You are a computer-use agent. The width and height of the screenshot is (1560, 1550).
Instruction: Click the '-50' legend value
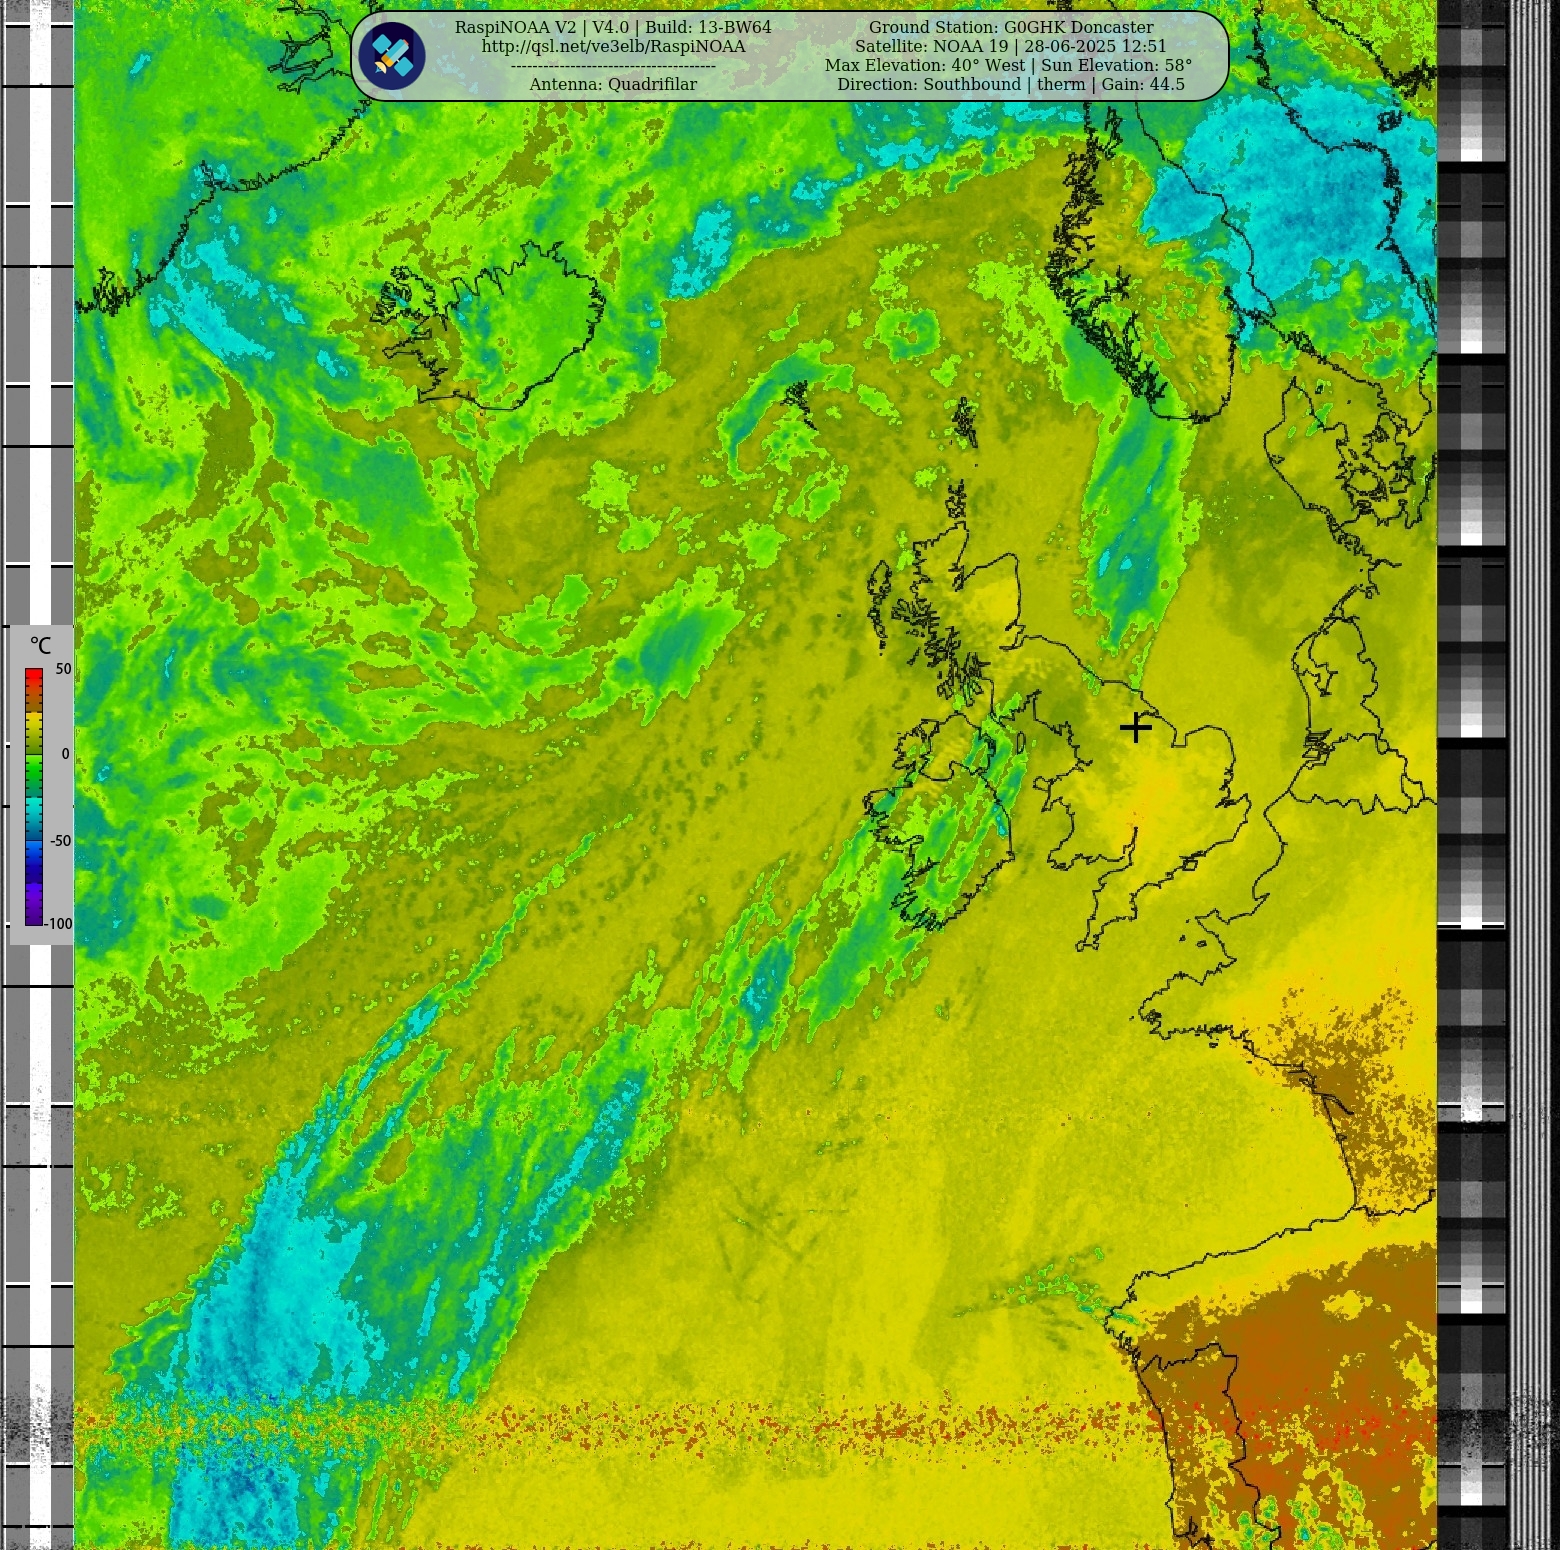coord(61,841)
